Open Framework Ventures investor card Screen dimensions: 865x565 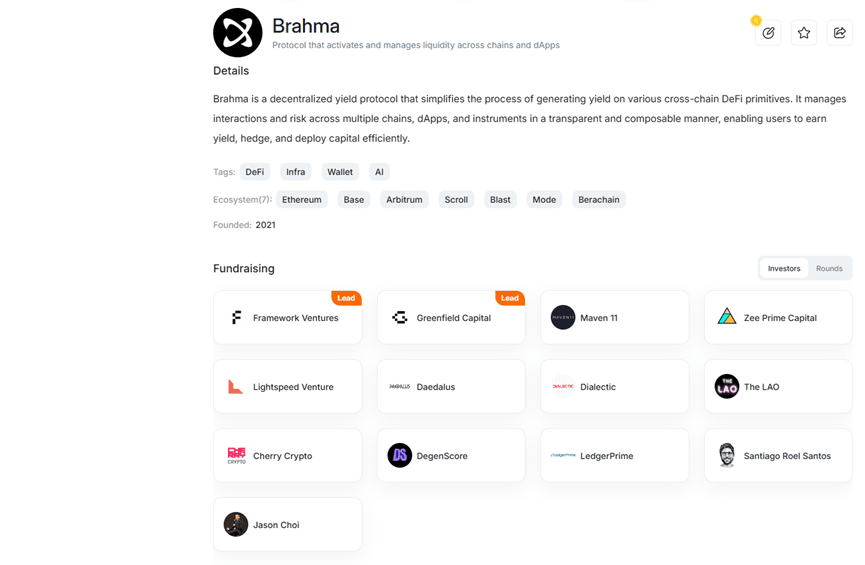click(287, 318)
